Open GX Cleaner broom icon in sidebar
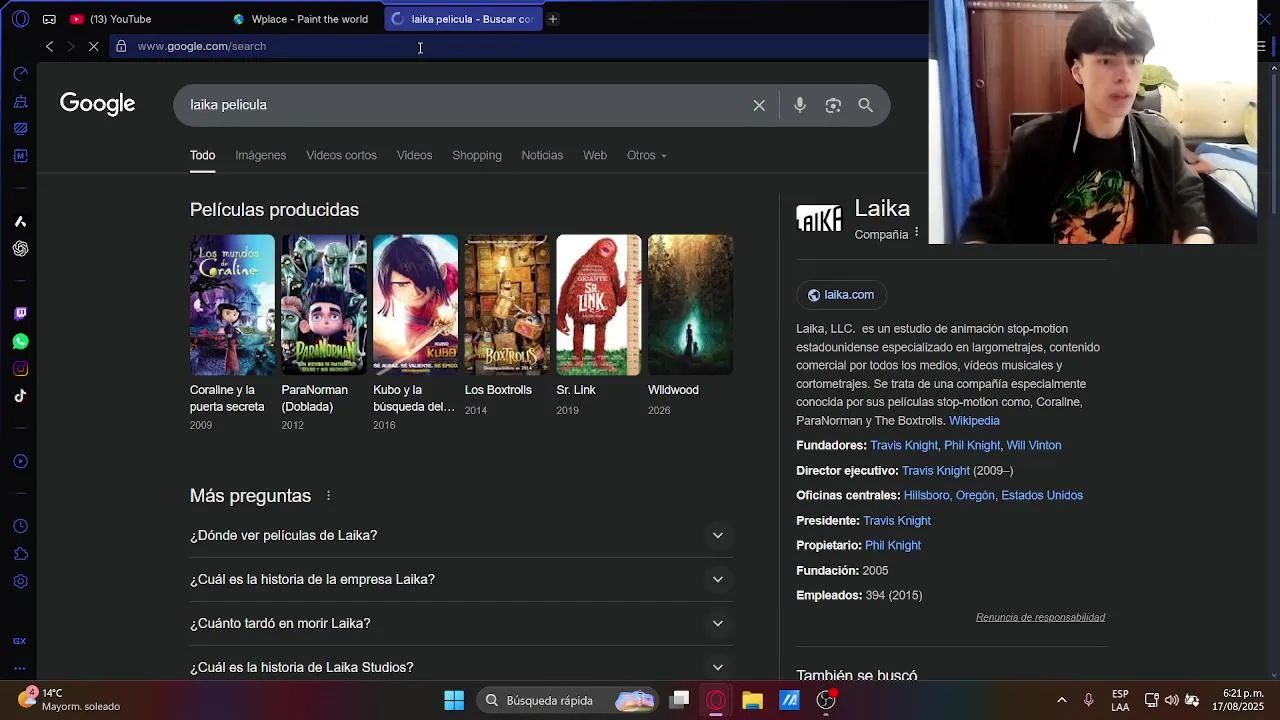Image resolution: width=1280 pixels, height=720 pixels. click(x=20, y=102)
